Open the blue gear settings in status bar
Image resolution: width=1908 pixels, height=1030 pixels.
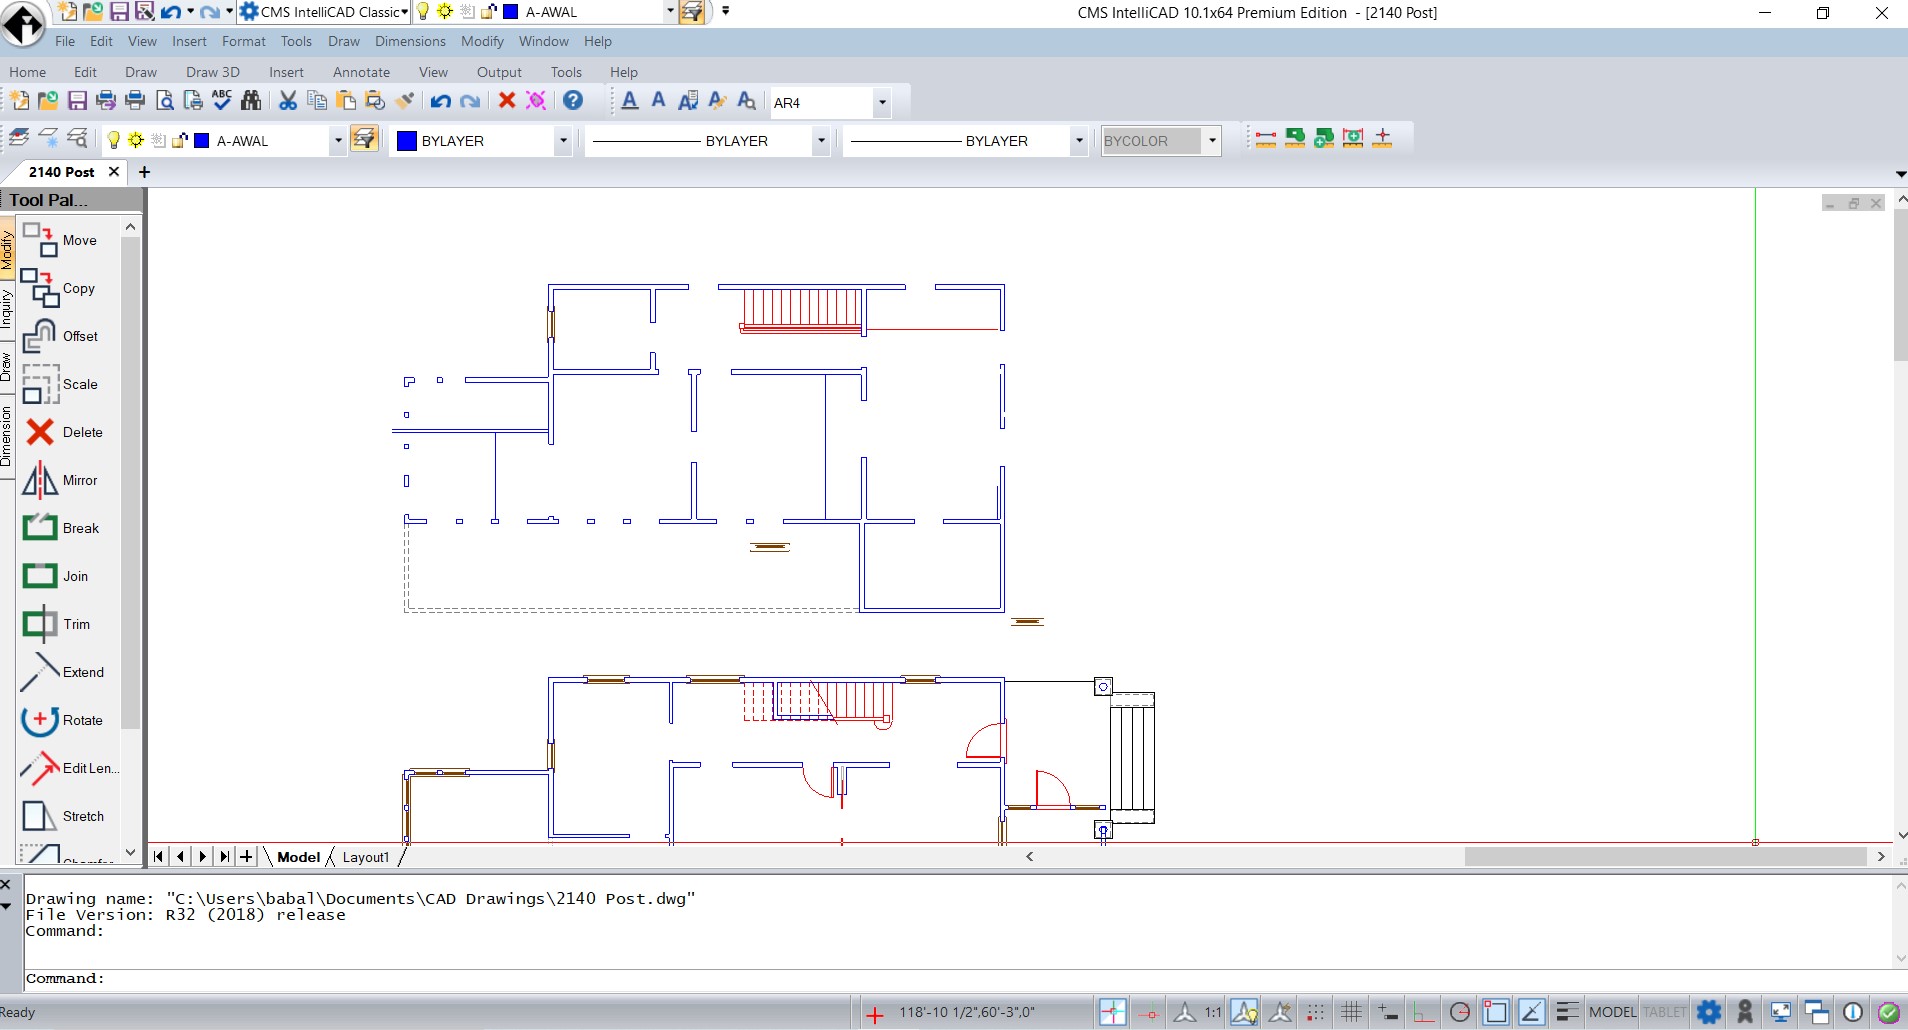1709,1012
